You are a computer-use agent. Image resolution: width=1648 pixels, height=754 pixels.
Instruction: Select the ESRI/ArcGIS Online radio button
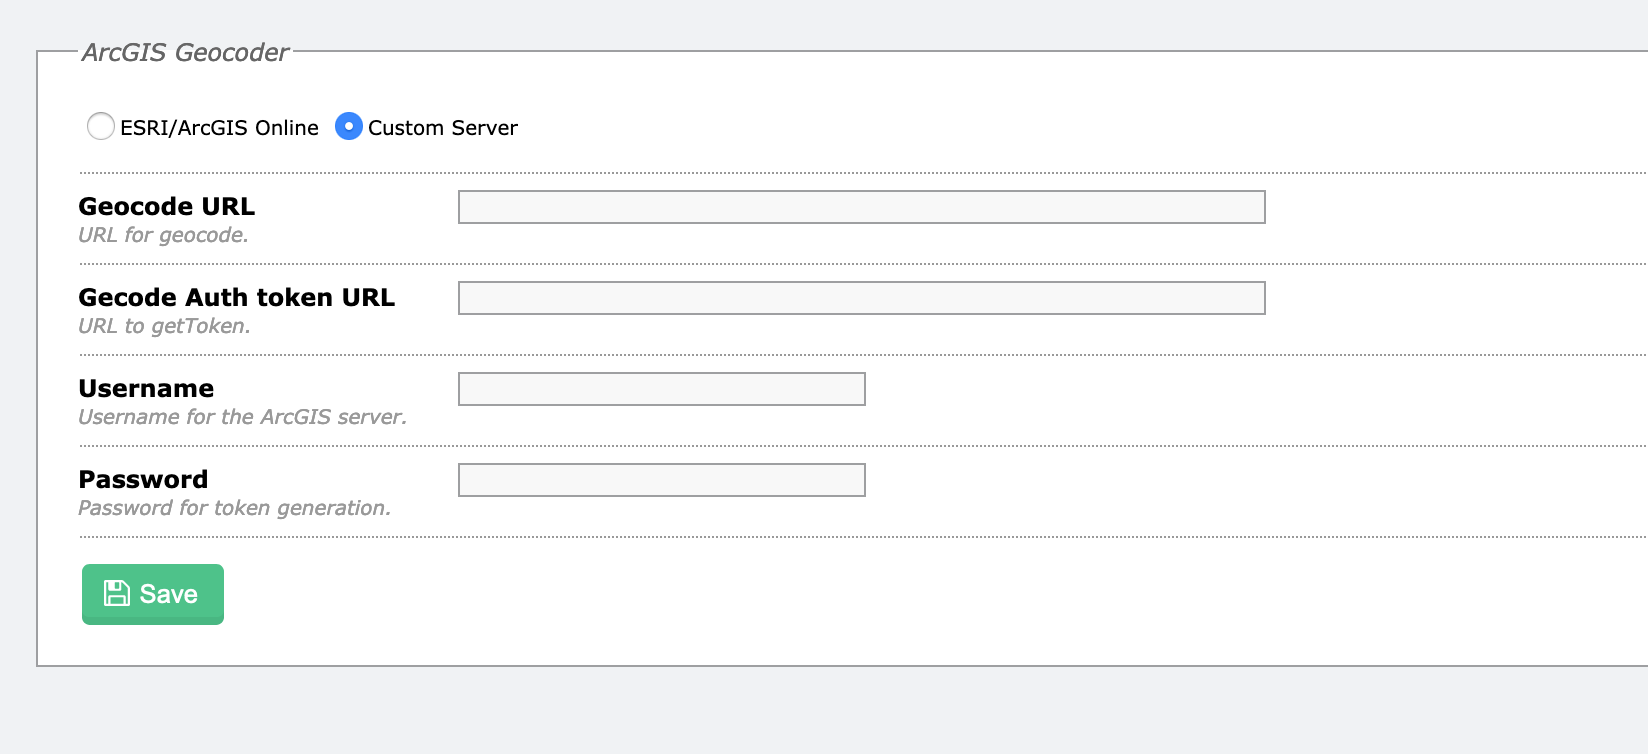pyautogui.click(x=101, y=126)
